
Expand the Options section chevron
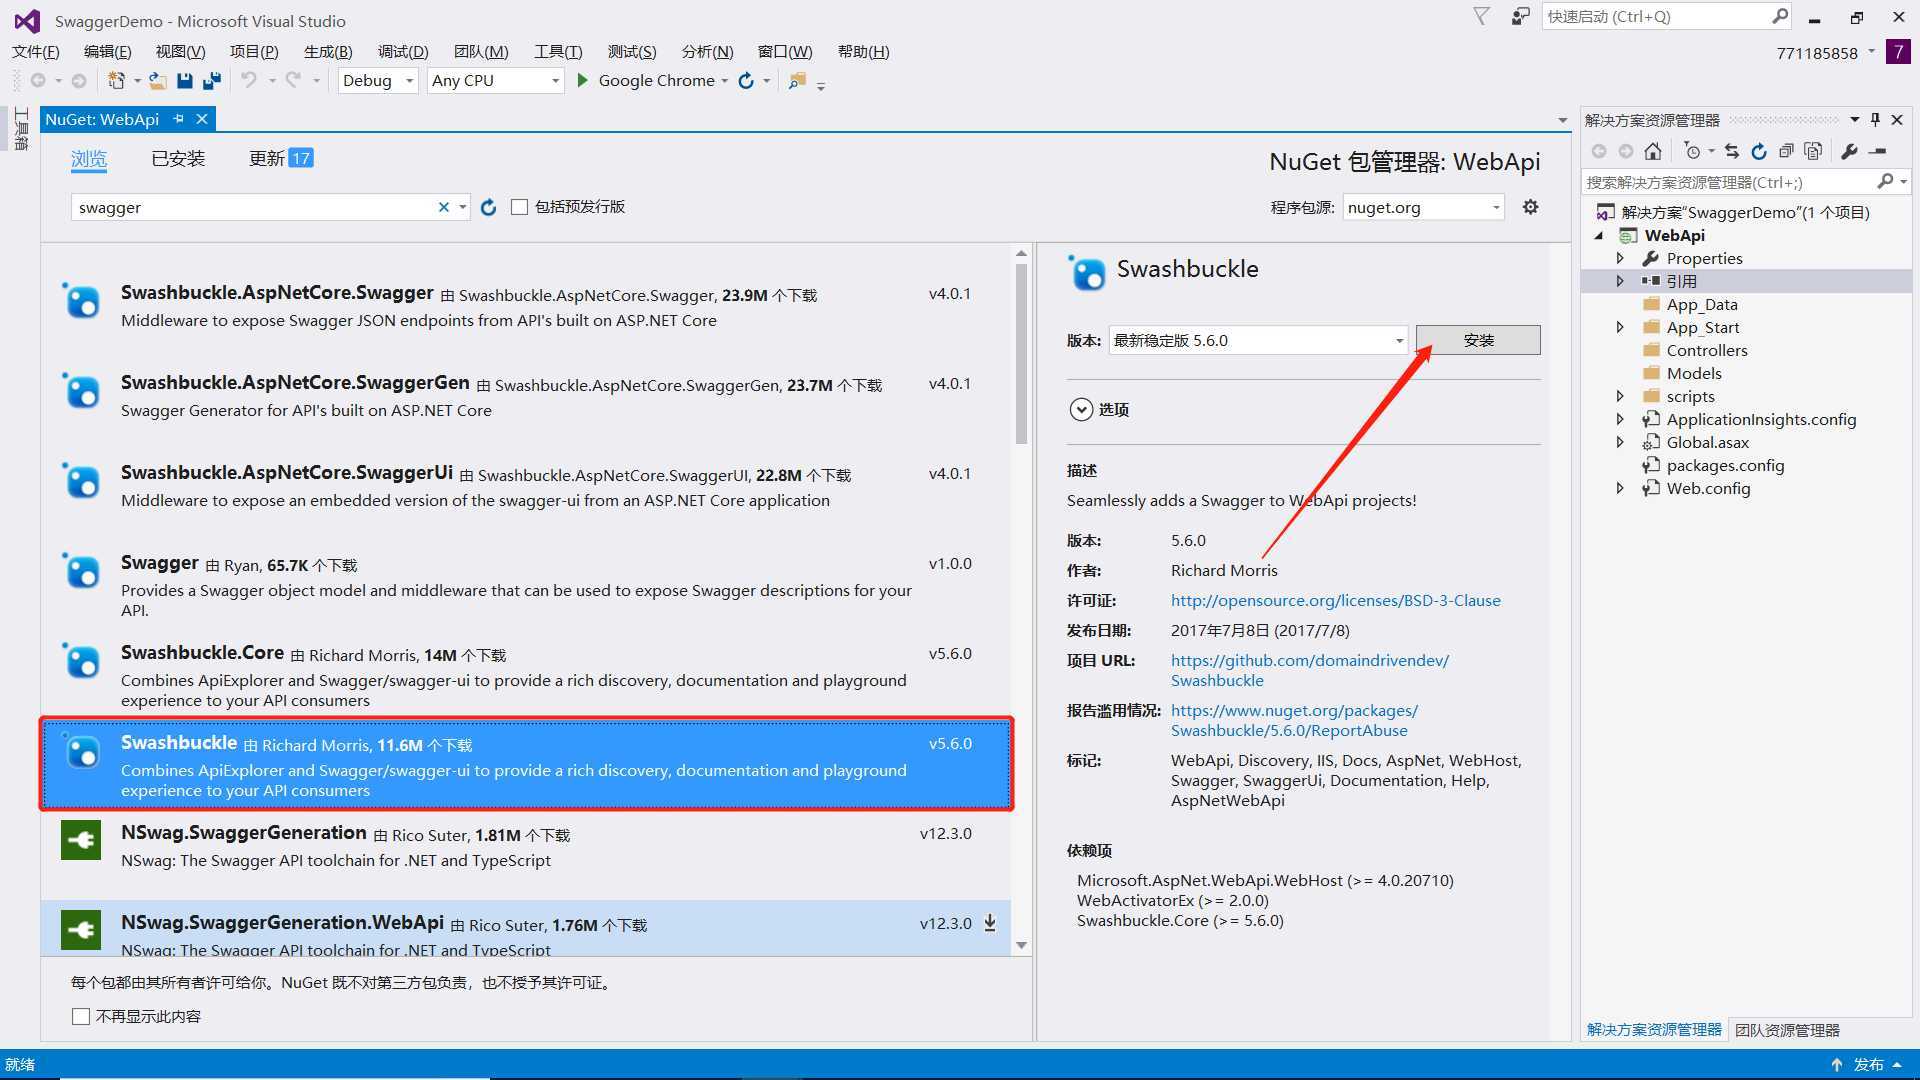(x=1080, y=409)
